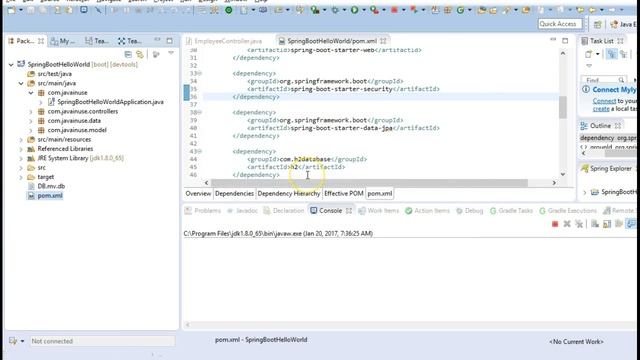The width and height of the screenshot is (640, 360).
Task: Maximize the editor area
Action: tap(565, 40)
